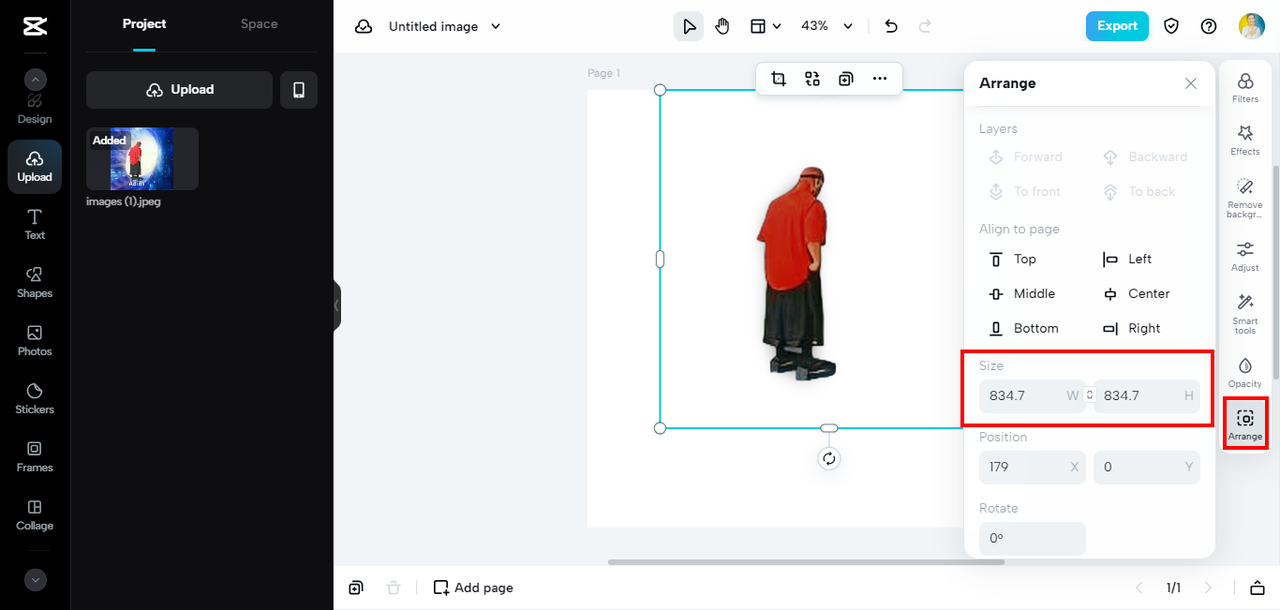Screen dimensions: 1280x610
Task: Align image to Middle of page
Action: pyautogui.click(x=1021, y=294)
